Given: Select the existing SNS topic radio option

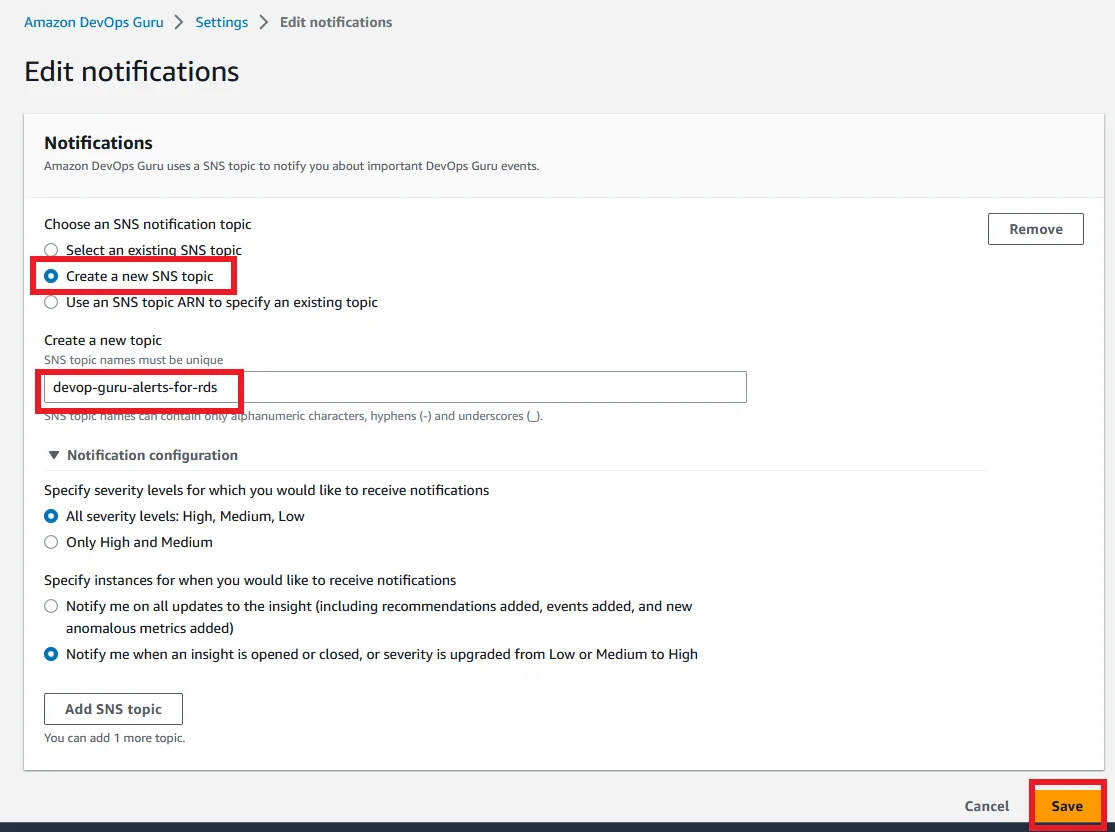Looking at the screenshot, I should 51,250.
